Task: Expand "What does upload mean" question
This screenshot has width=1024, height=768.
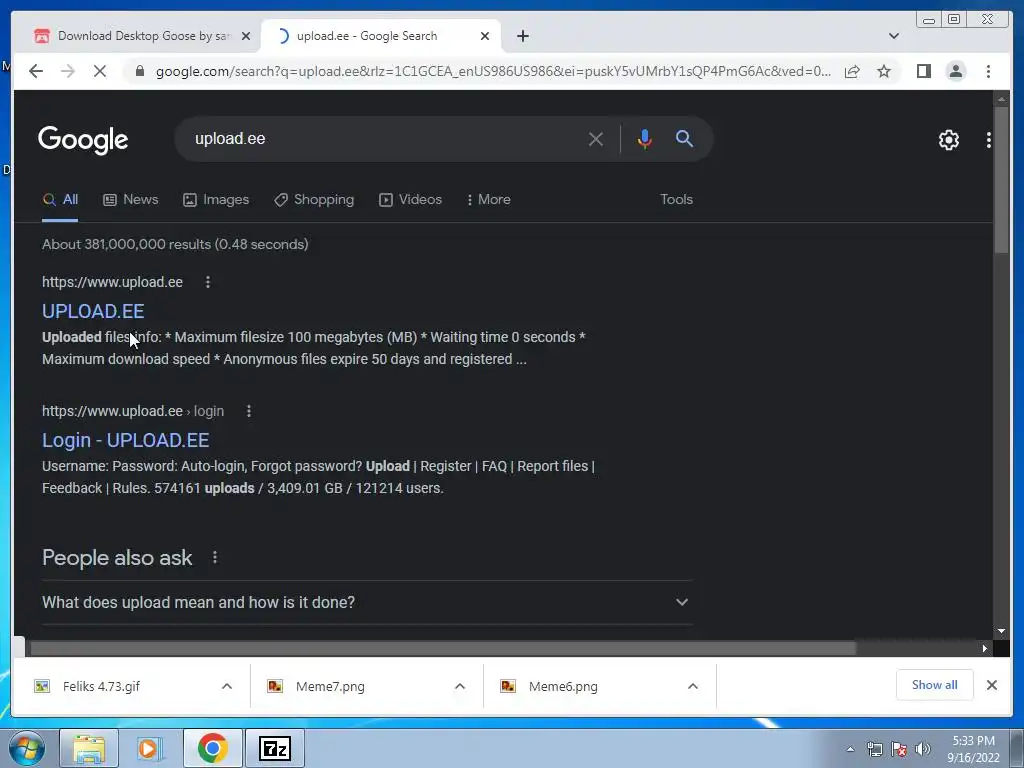Action: [367, 602]
